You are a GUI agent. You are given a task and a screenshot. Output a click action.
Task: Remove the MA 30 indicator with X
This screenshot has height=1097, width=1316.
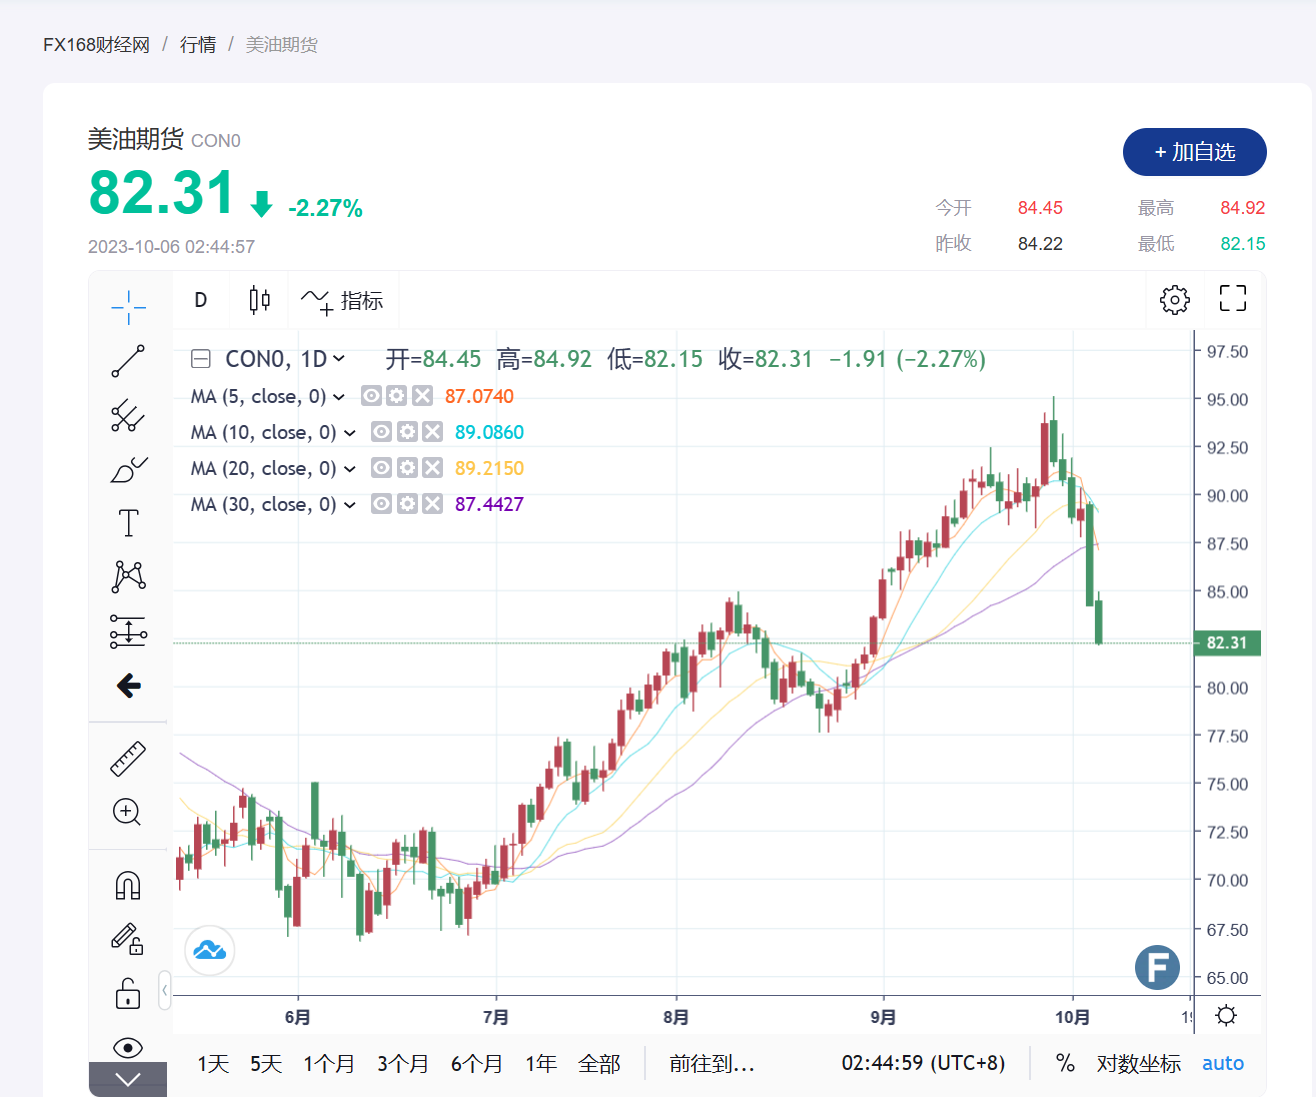[x=432, y=504]
